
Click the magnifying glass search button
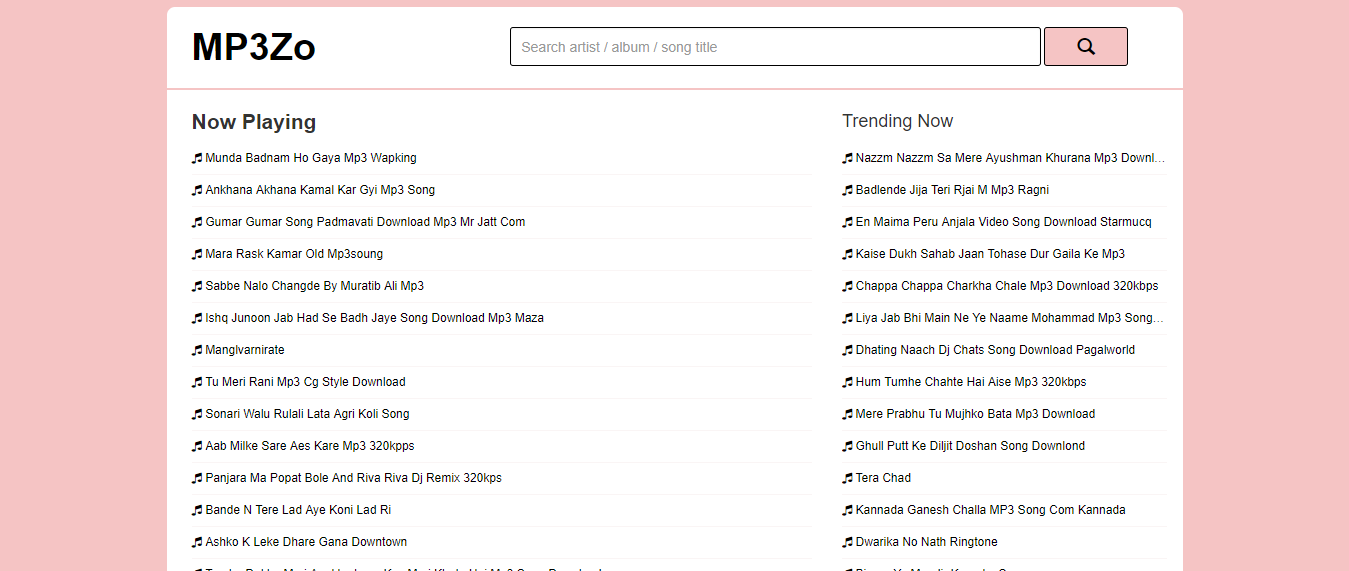click(1085, 47)
